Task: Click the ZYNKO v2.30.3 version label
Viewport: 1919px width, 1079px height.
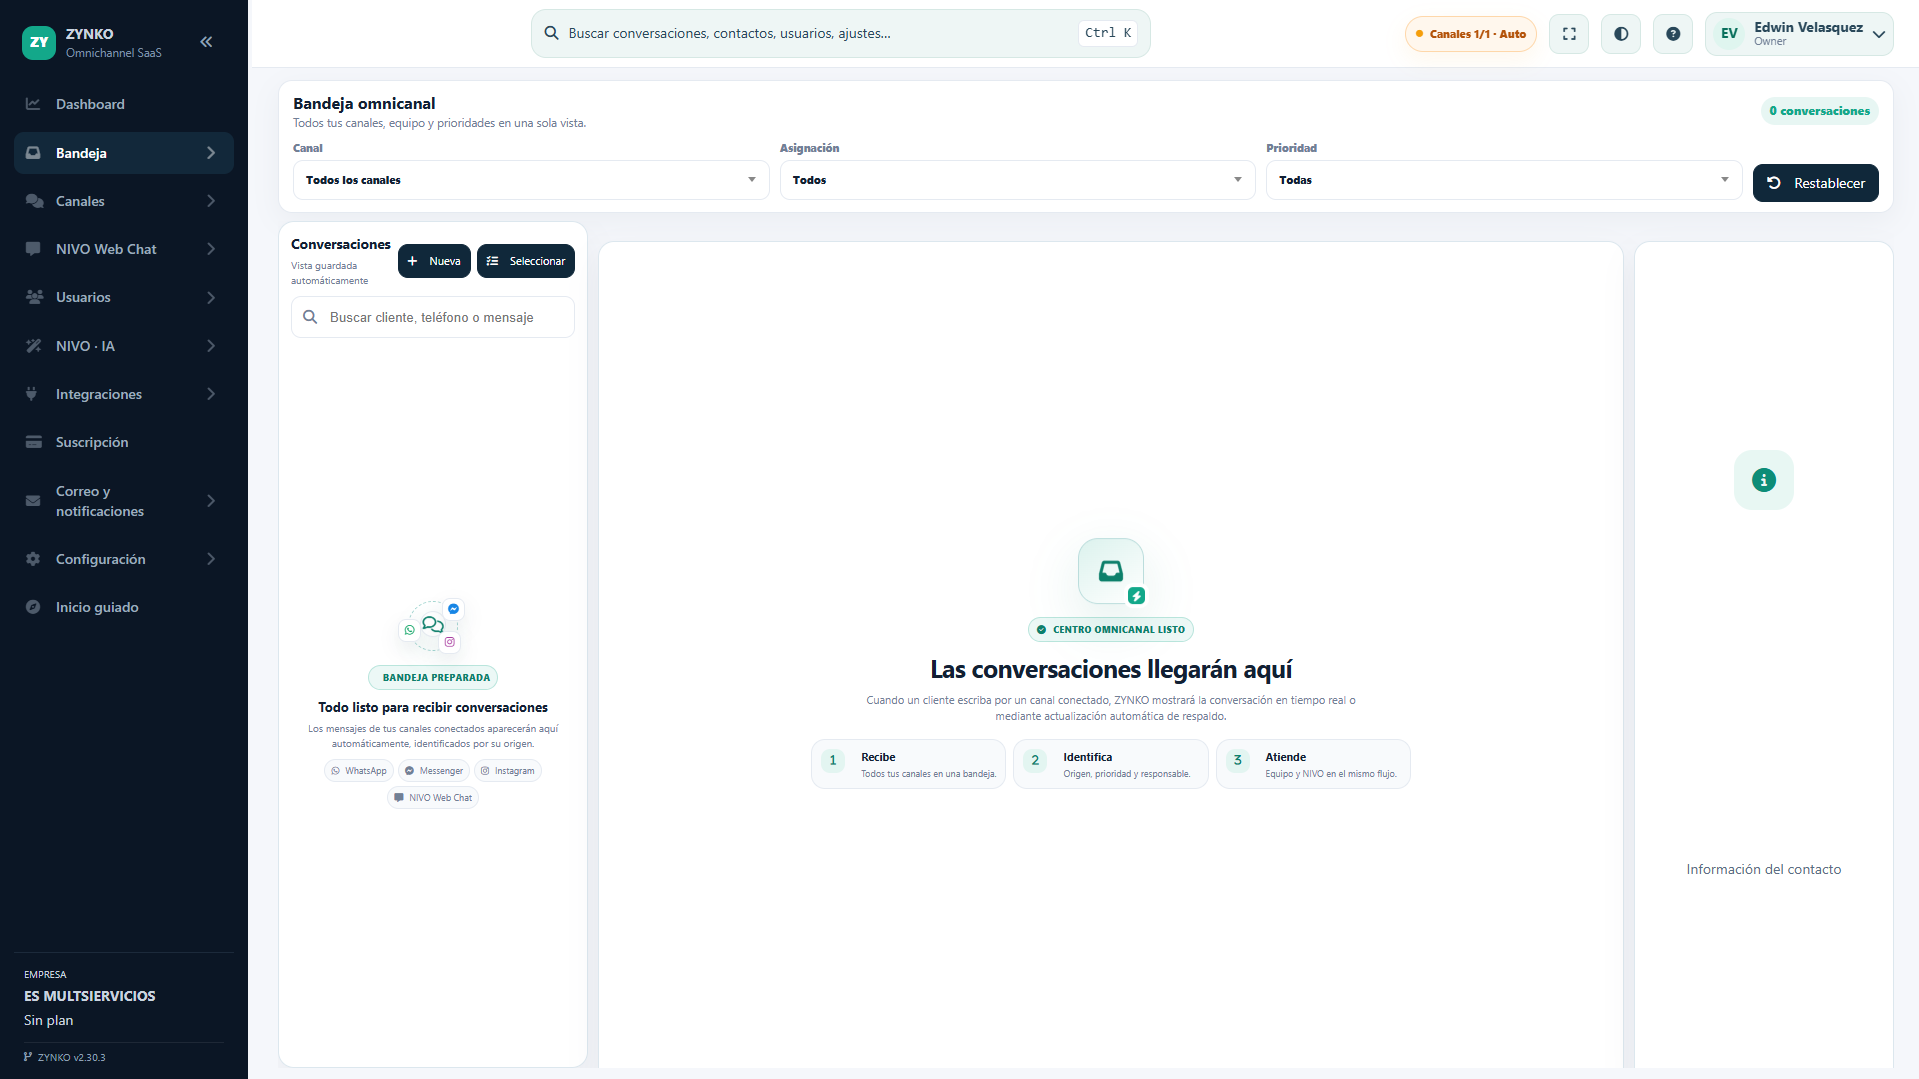Action: click(65, 1057)
